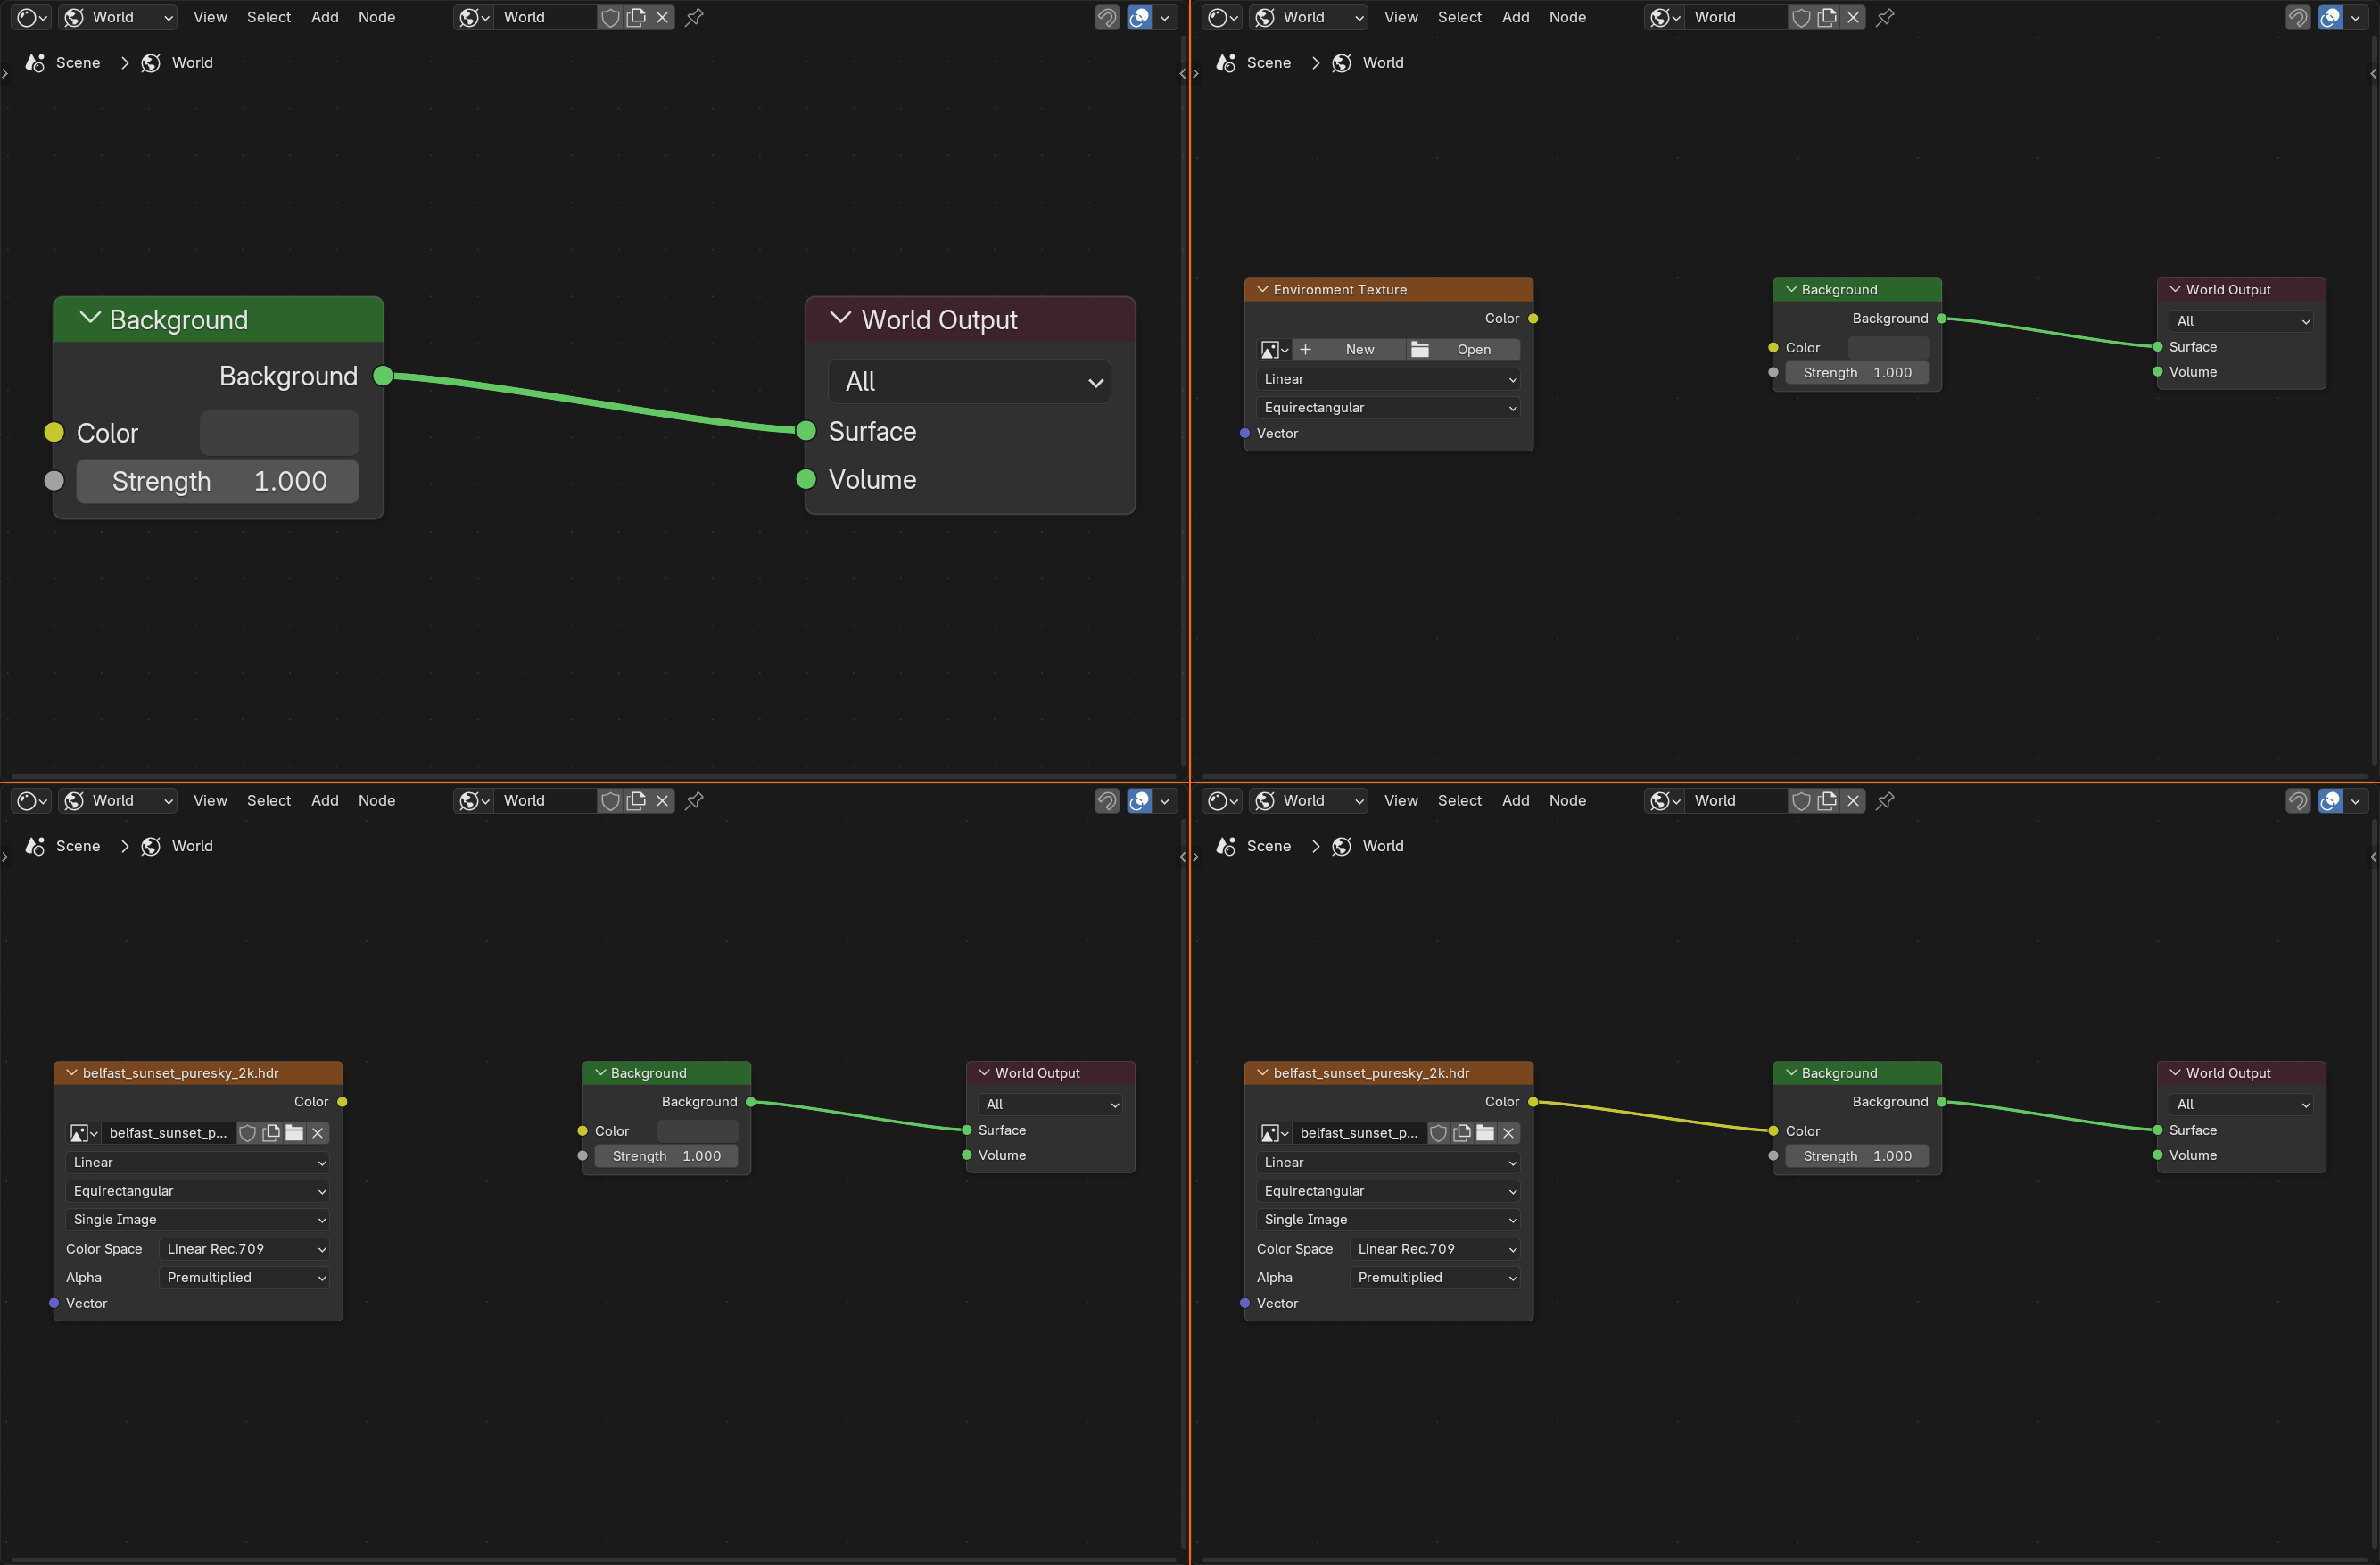Browse world datablocks in top-right editor header
Viewport: 2380px width, 1565px height.
coord(1664,17)
